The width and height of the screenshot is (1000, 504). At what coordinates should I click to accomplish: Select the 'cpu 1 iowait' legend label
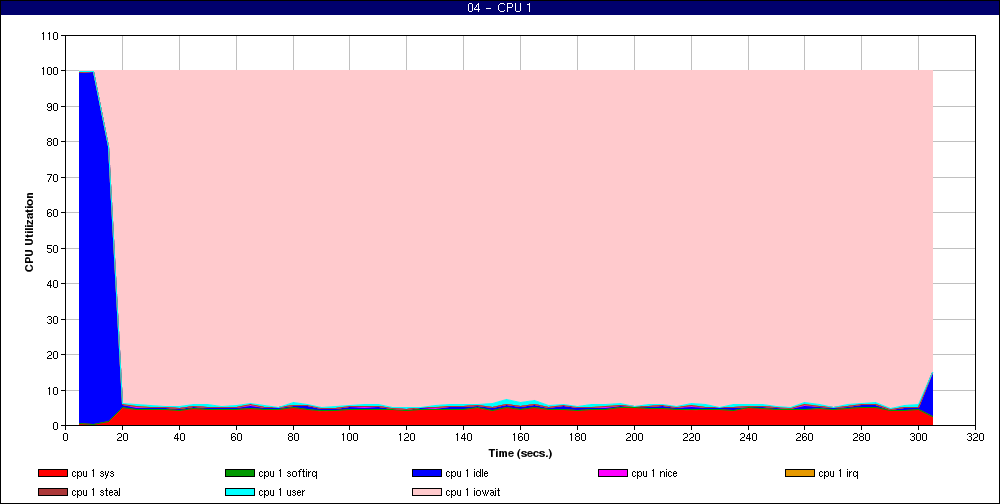(473, 493)
